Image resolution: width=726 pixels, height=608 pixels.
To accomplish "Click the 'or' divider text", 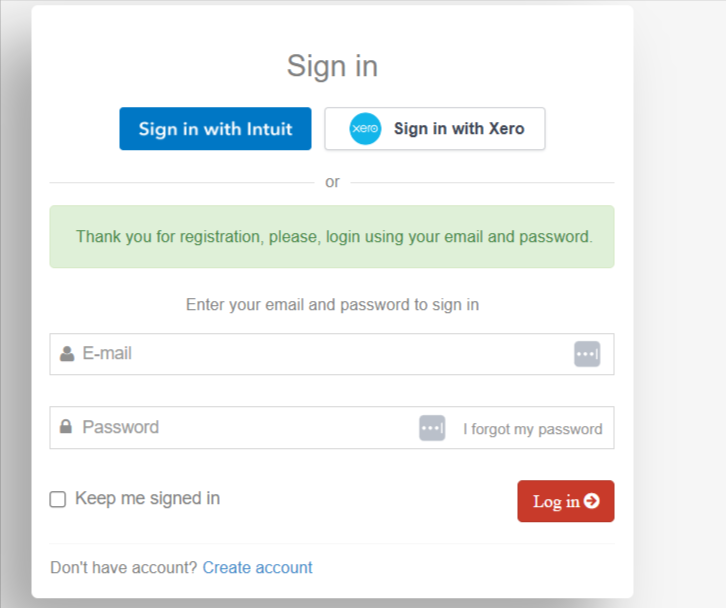I will point(332,182).
